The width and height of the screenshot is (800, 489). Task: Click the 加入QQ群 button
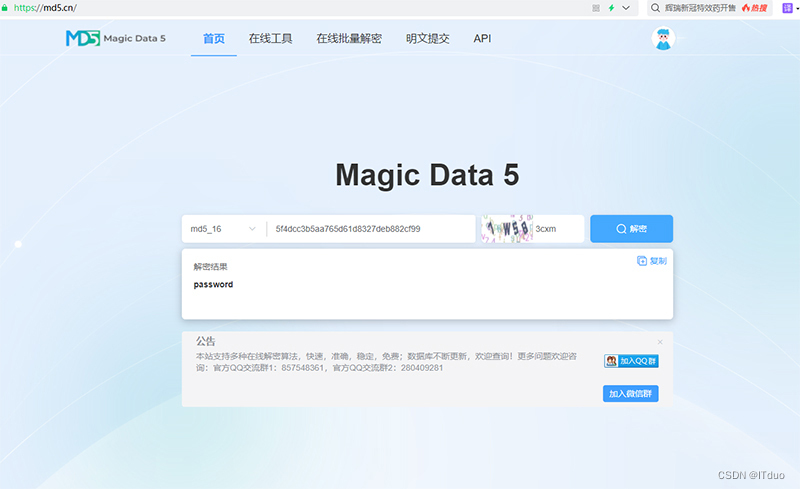[631, 361]
